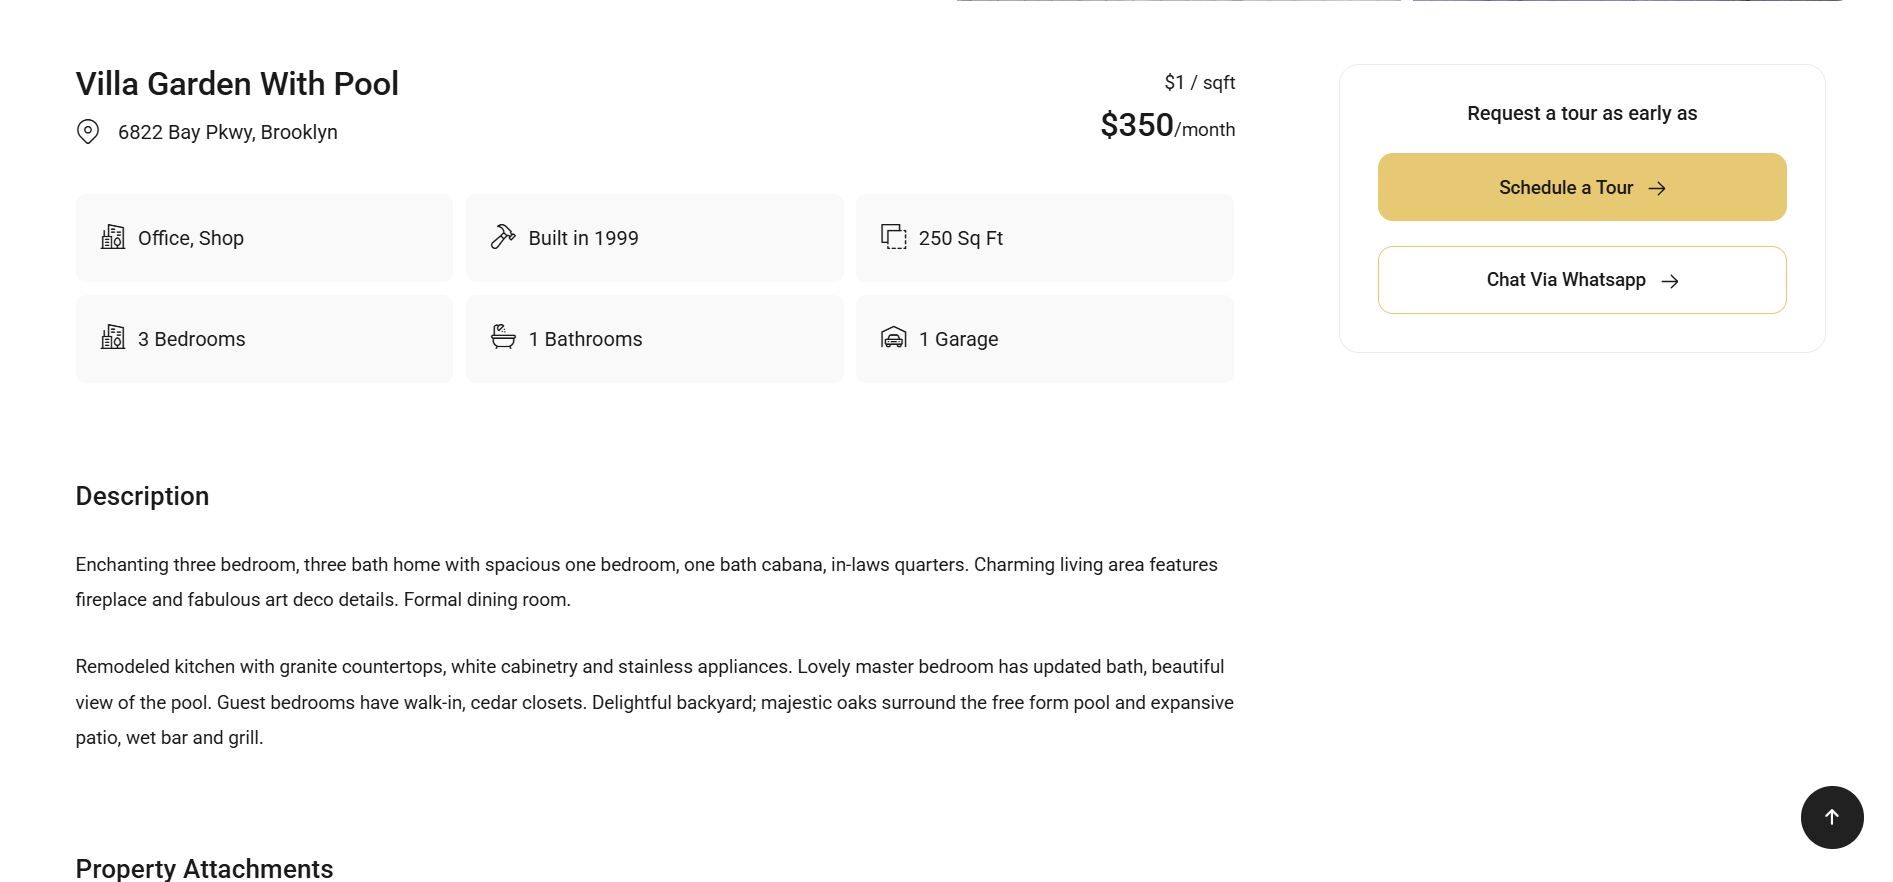Screen dimensions: 1893x882
Task: Click the 6822 Bay Pkwy, Brooklyn address
Action: [228, 132]
